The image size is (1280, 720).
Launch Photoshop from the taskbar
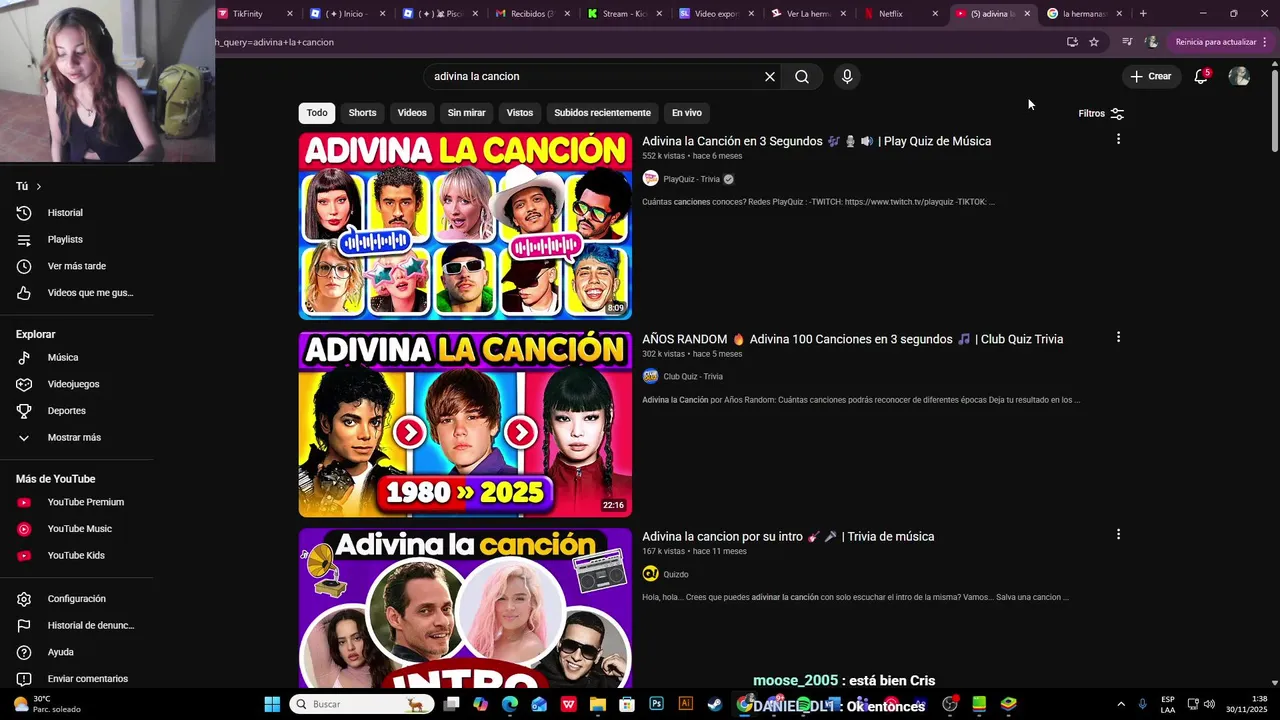[656, 704]
